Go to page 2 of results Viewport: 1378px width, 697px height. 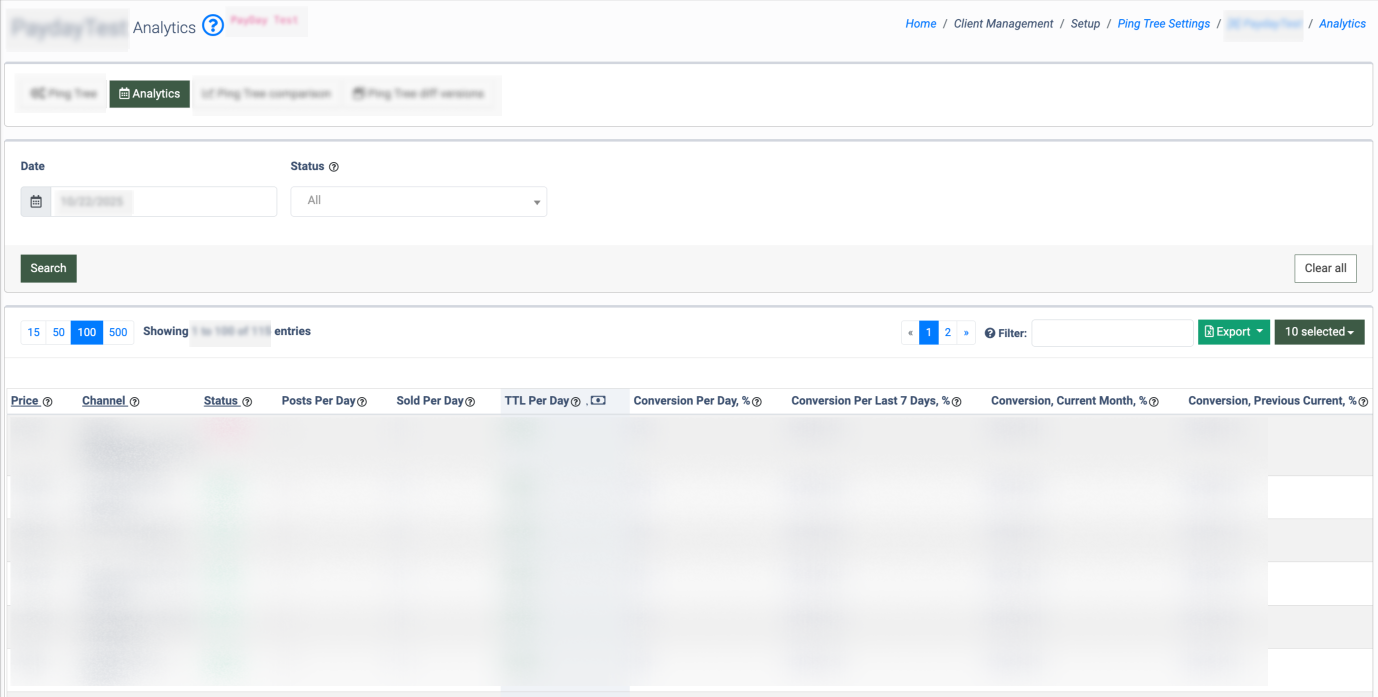948,332
